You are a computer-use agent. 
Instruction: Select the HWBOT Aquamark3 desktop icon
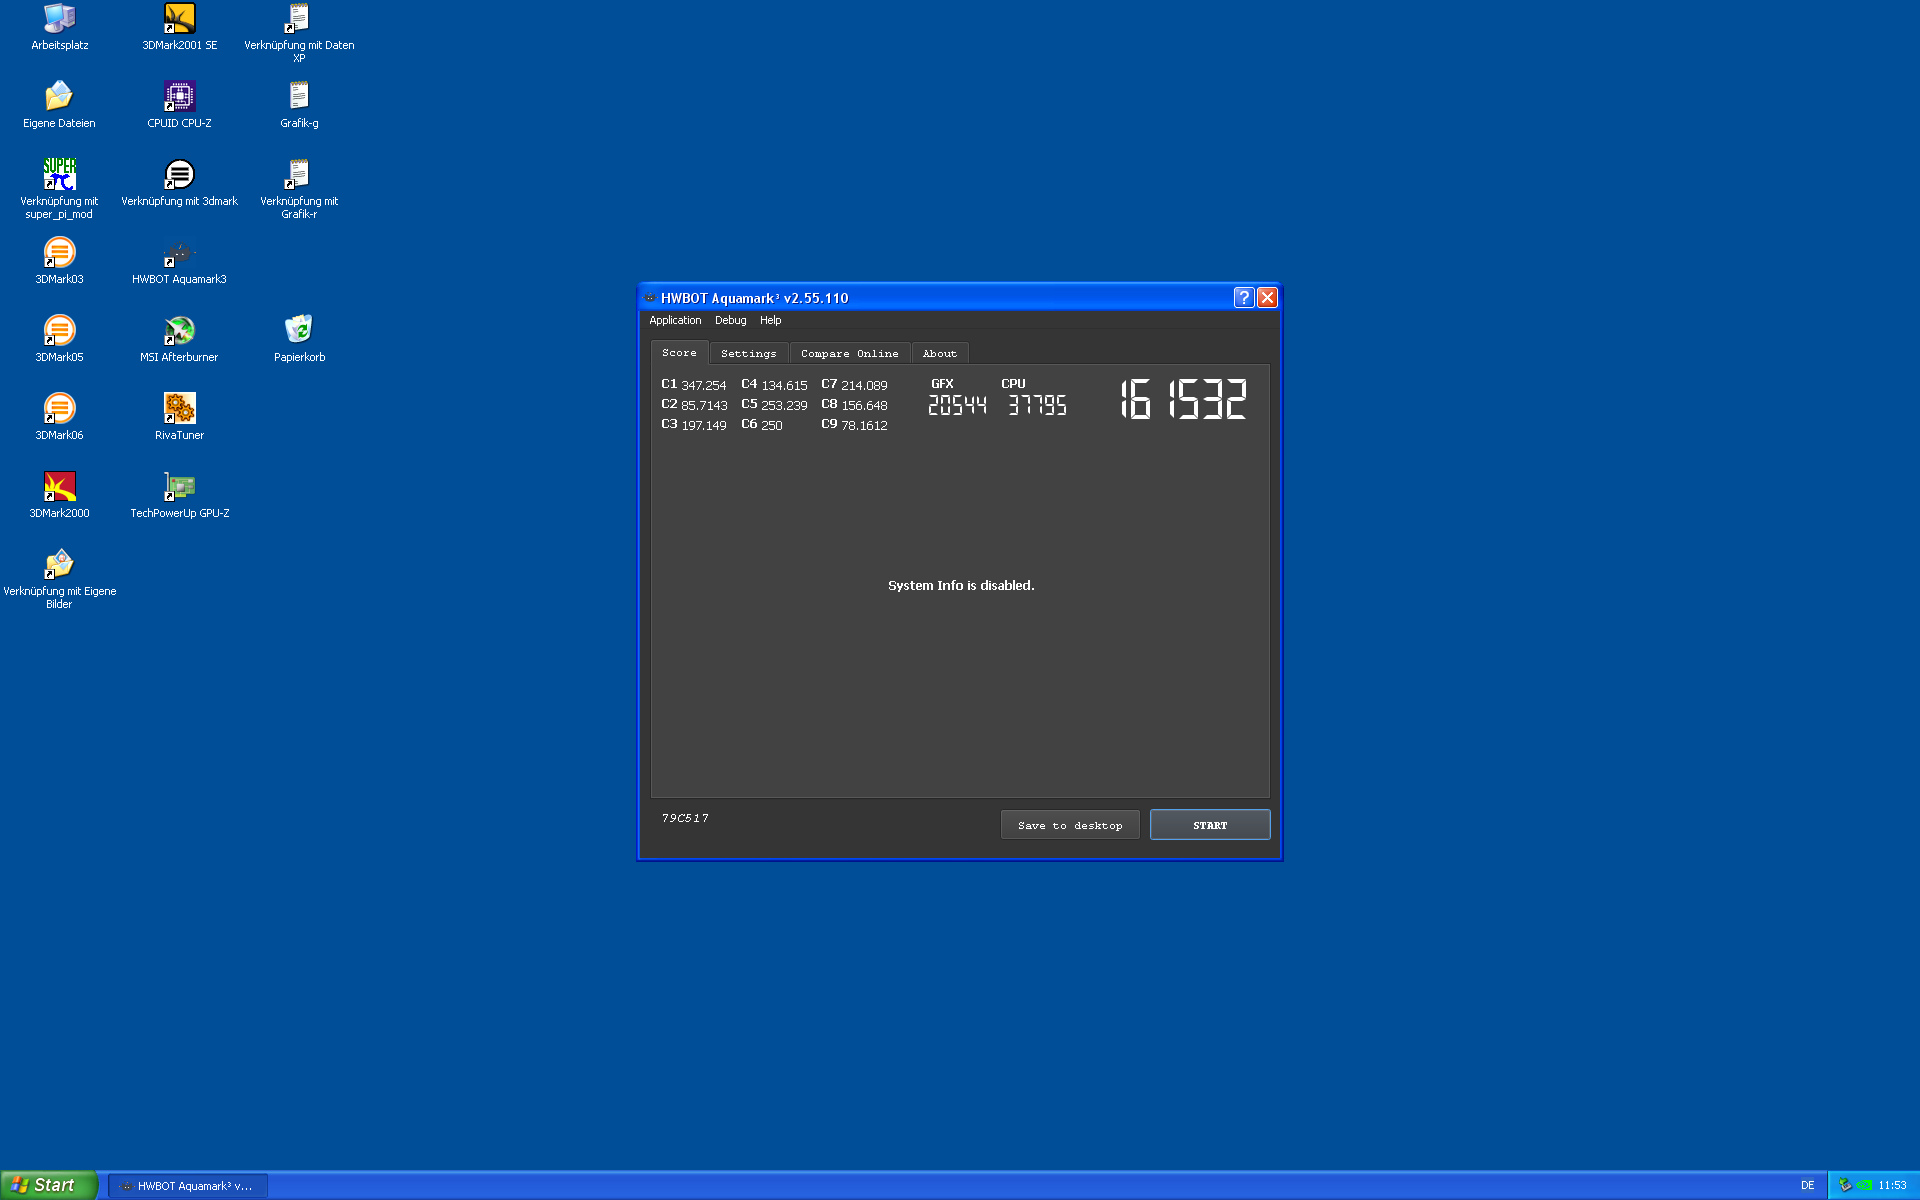coord(179,261)
